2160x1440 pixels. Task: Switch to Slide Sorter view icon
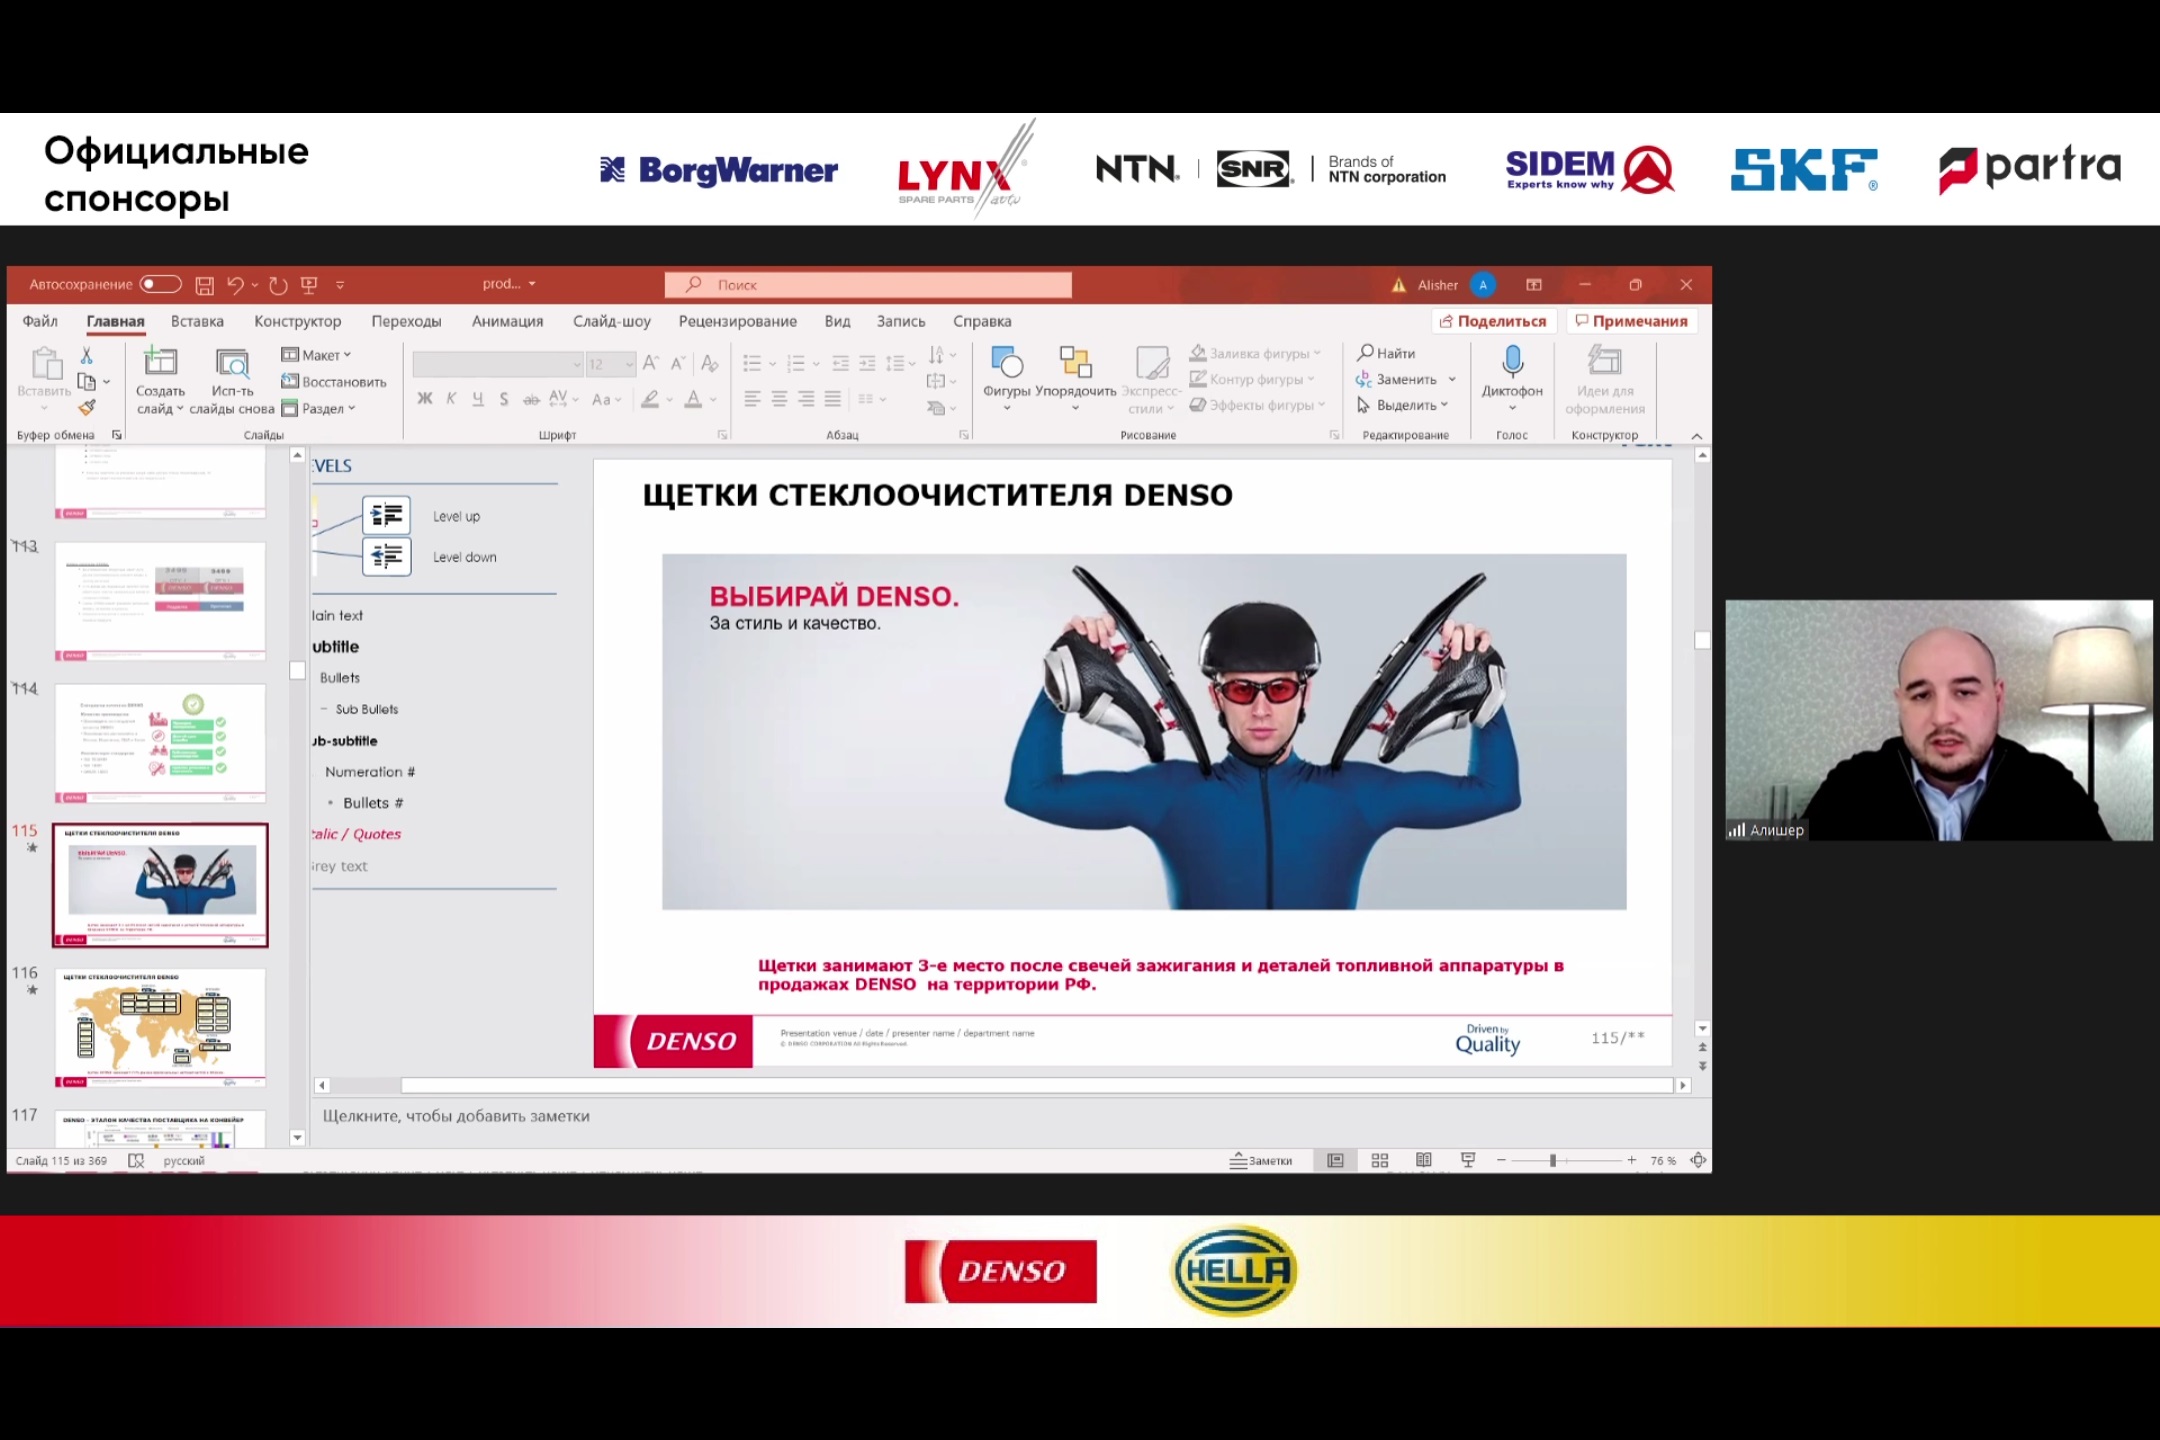(x=1380, y=1160)
